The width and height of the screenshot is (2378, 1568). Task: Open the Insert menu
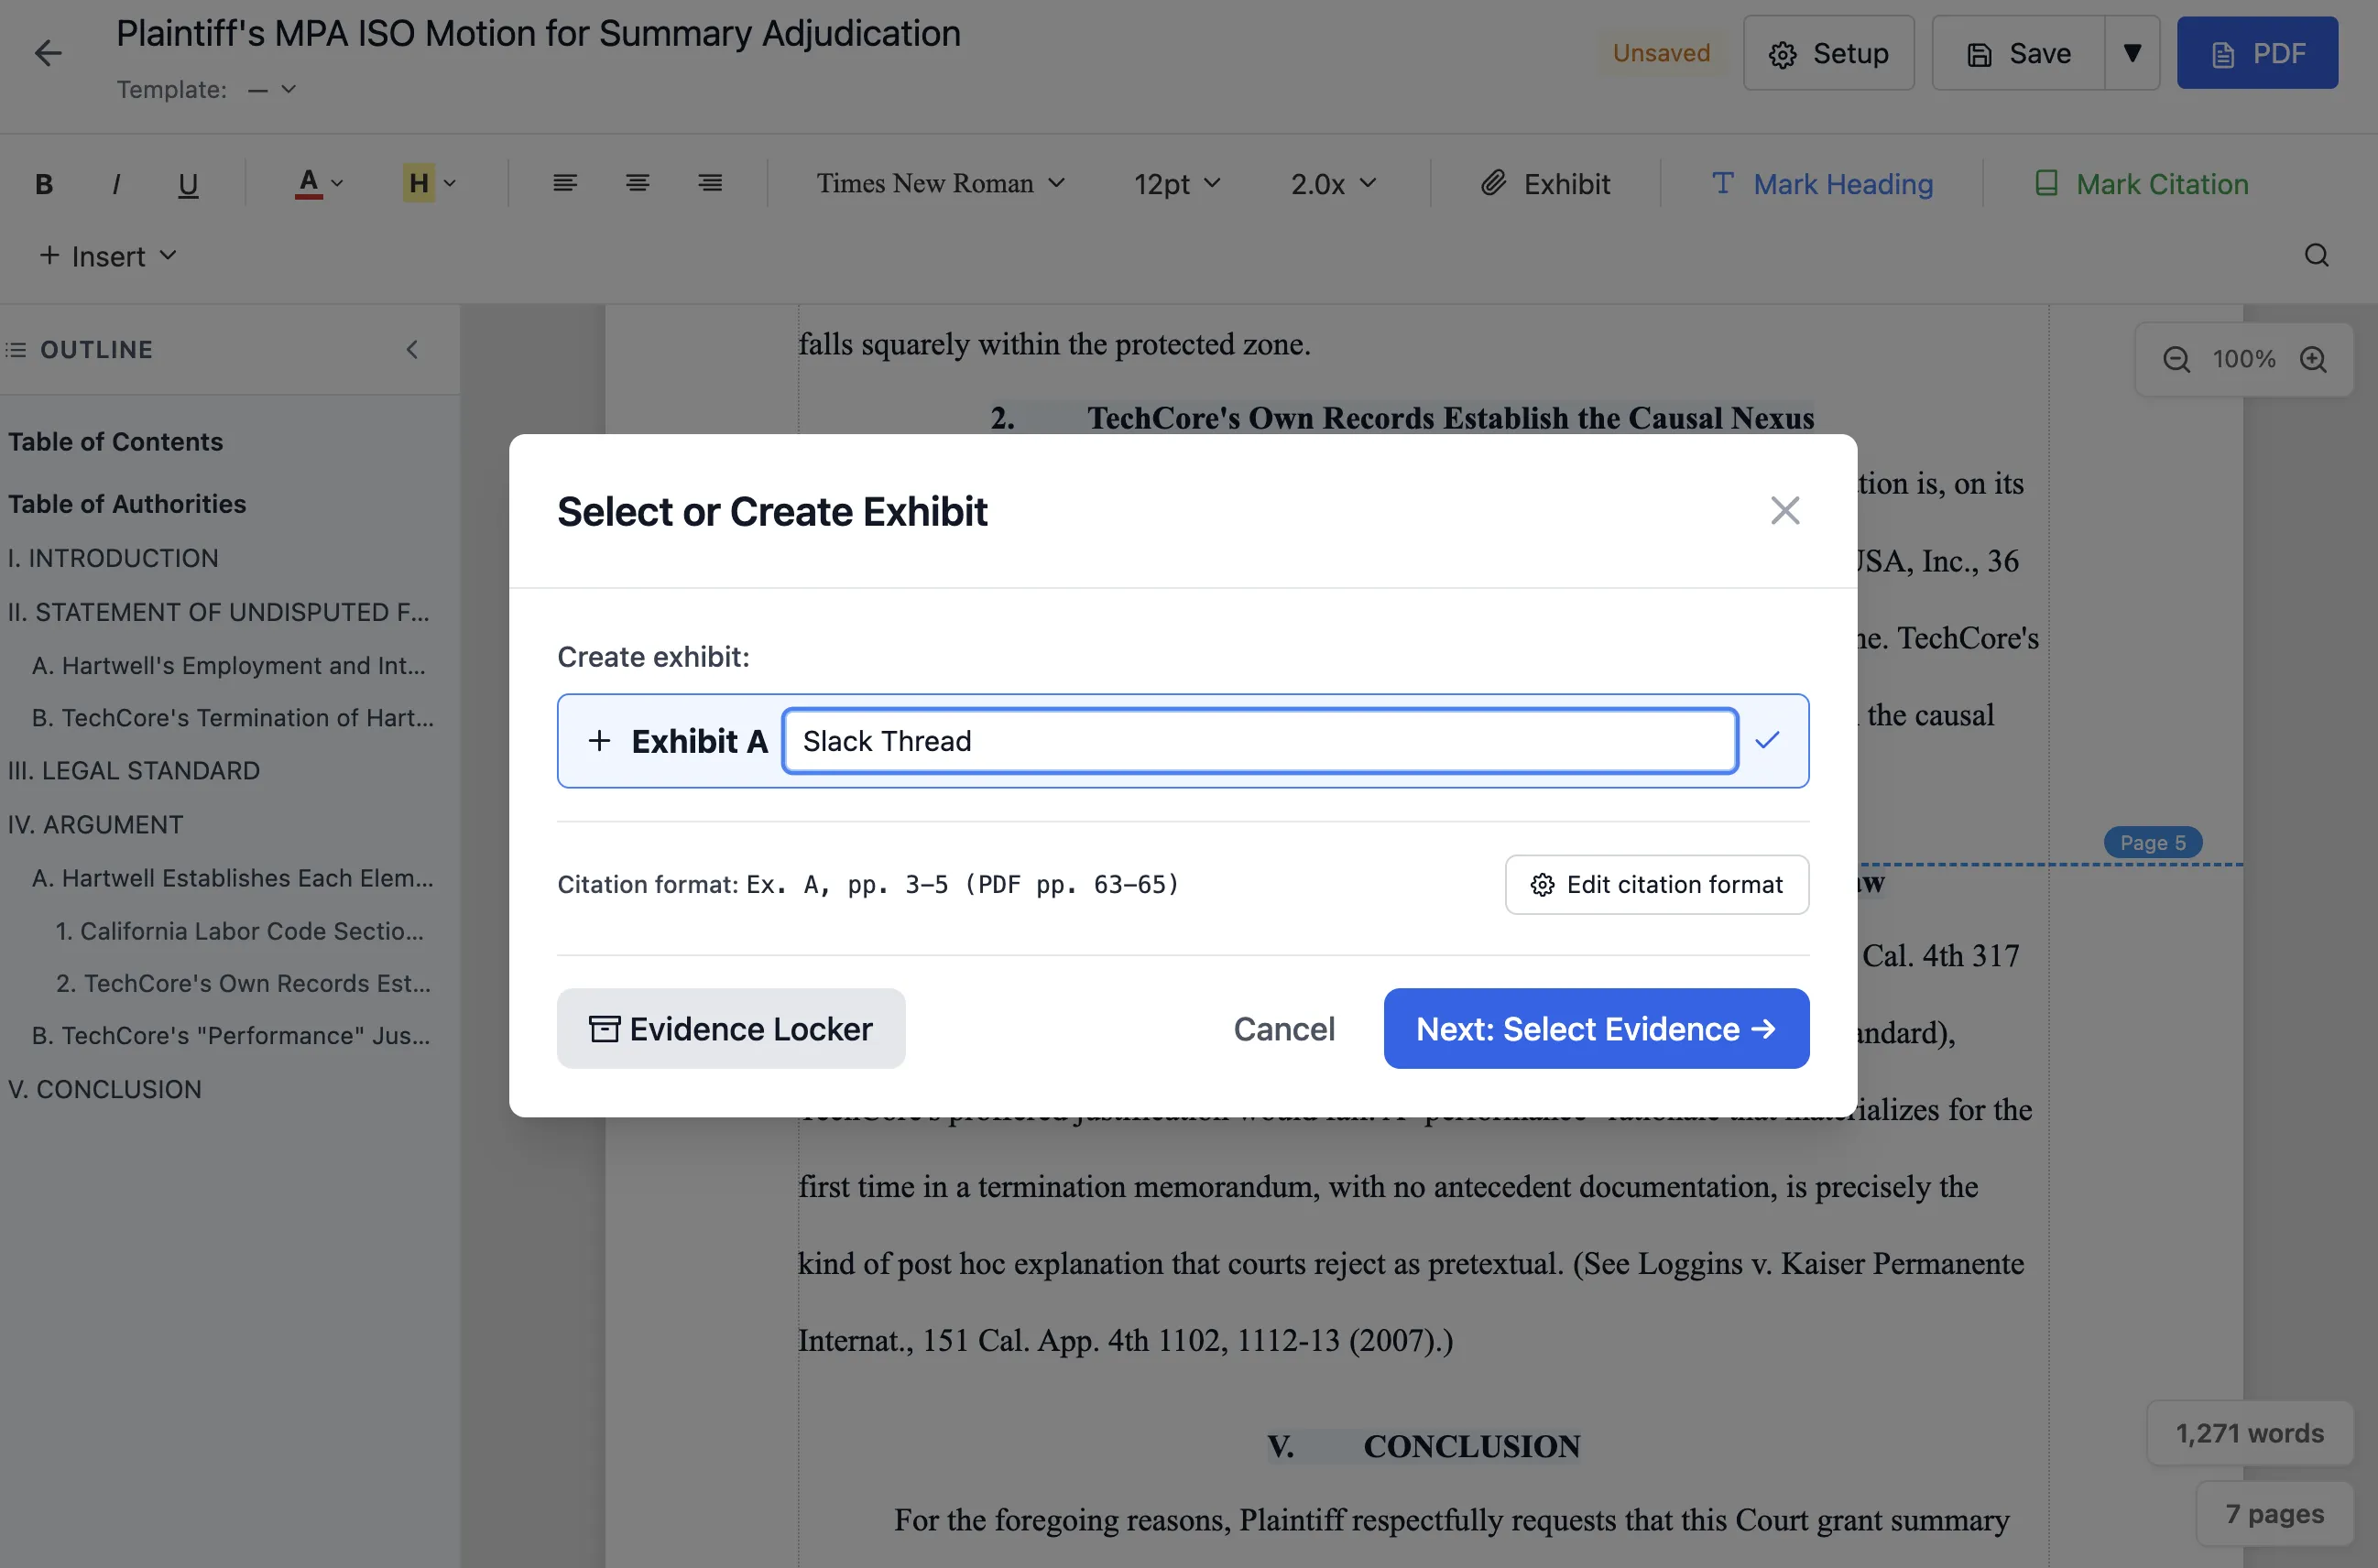click(x=107, y=256)
